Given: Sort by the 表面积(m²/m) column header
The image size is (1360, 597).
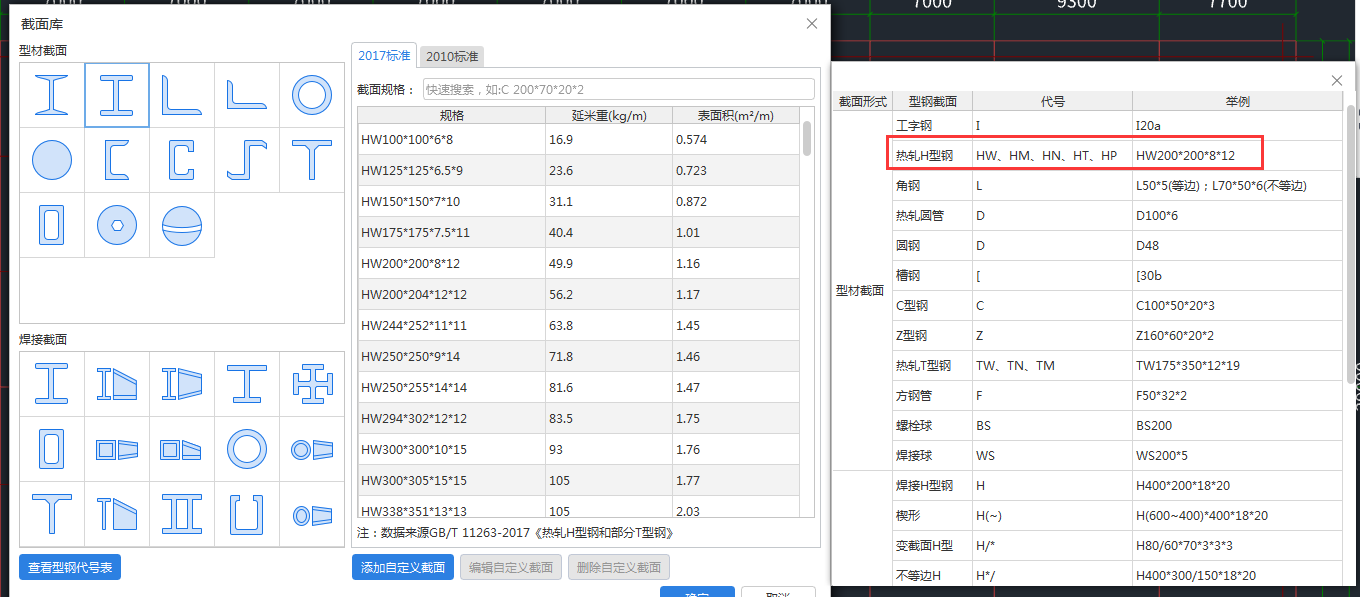Looking at the screenshot, I should (736, 115).
